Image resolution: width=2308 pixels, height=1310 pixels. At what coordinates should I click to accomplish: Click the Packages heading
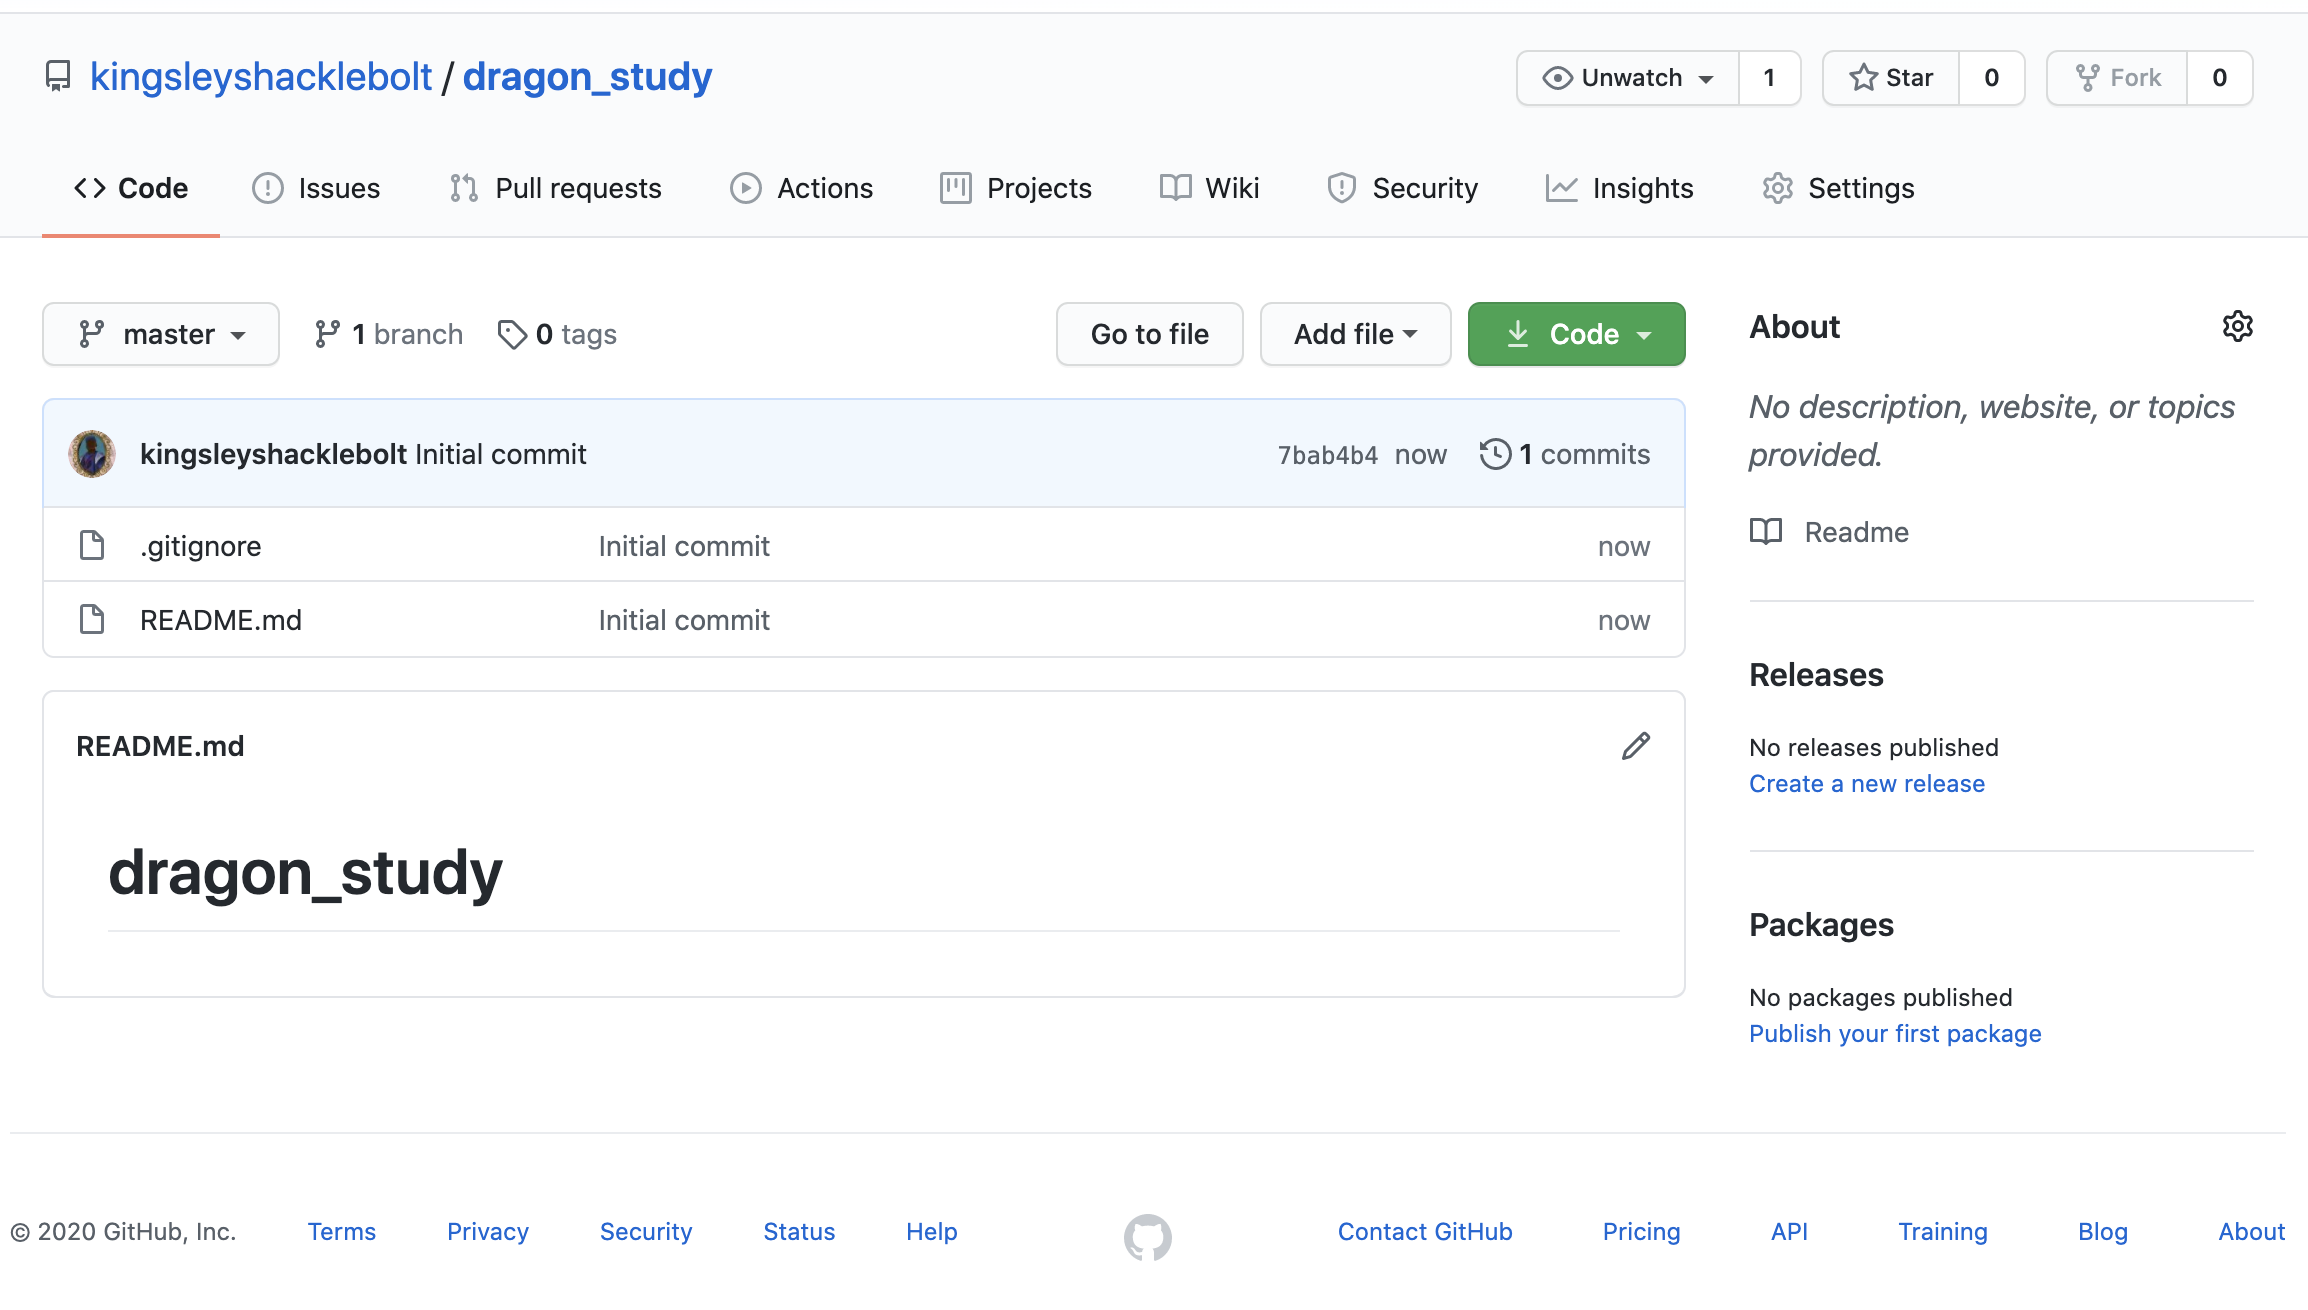(1821, 925)
